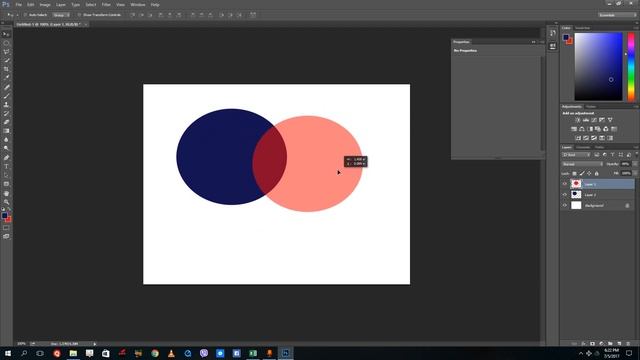Add an Invert adjustment

[x=578, y=138]
